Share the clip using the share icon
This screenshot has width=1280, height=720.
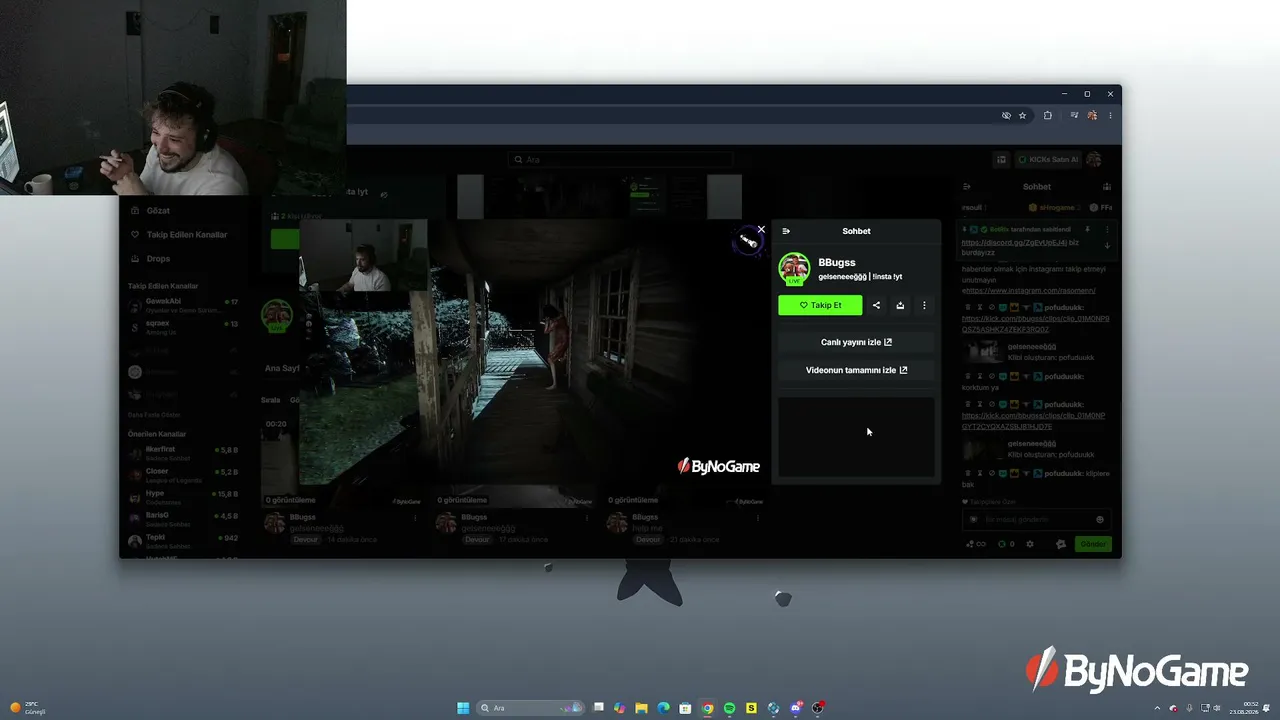(x=877, y=305)
